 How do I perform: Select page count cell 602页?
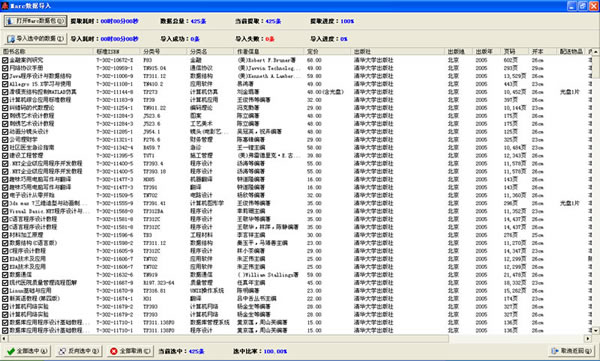click(x=510, y=60)
